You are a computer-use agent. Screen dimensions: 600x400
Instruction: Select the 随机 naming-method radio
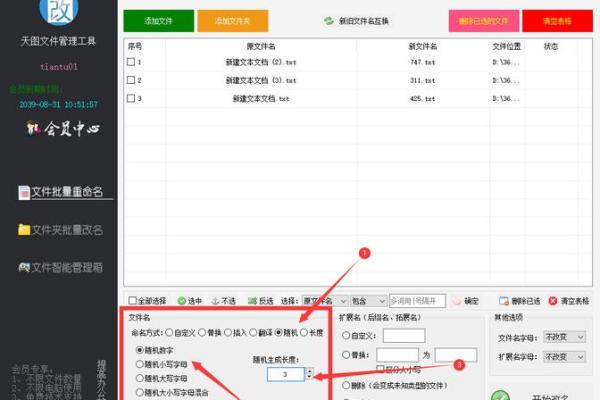[279, 332]
